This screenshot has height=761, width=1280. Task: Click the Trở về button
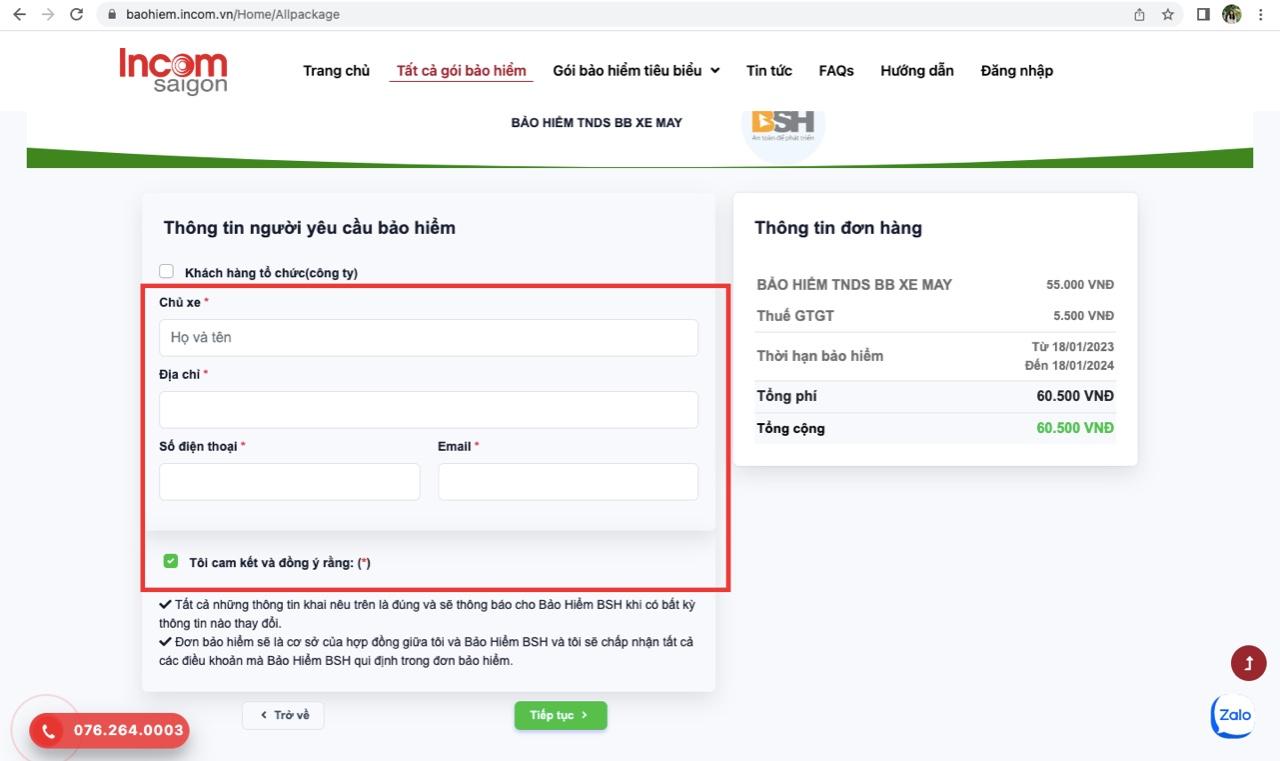(x=283, y=715)
